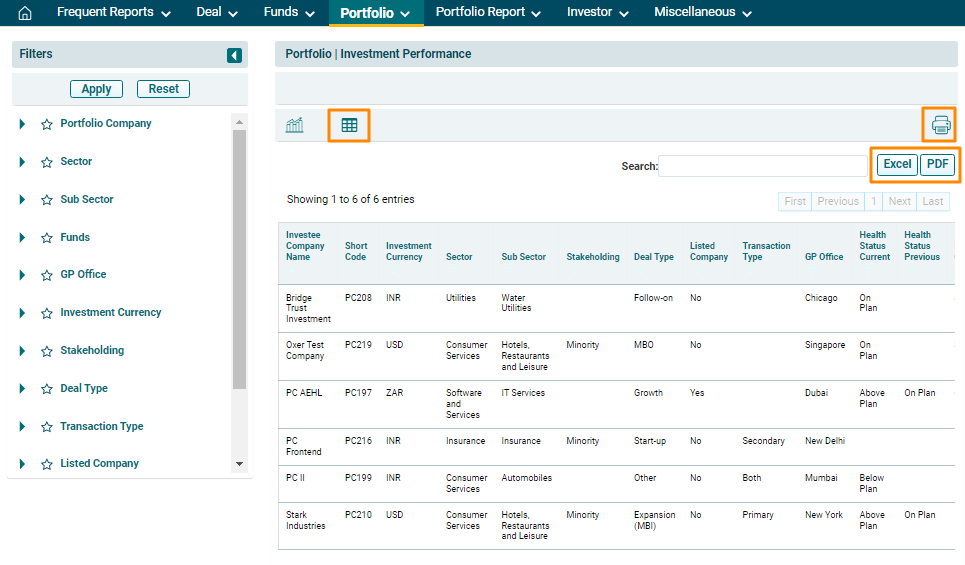Click the printer icon

click(x=940, y=125)
